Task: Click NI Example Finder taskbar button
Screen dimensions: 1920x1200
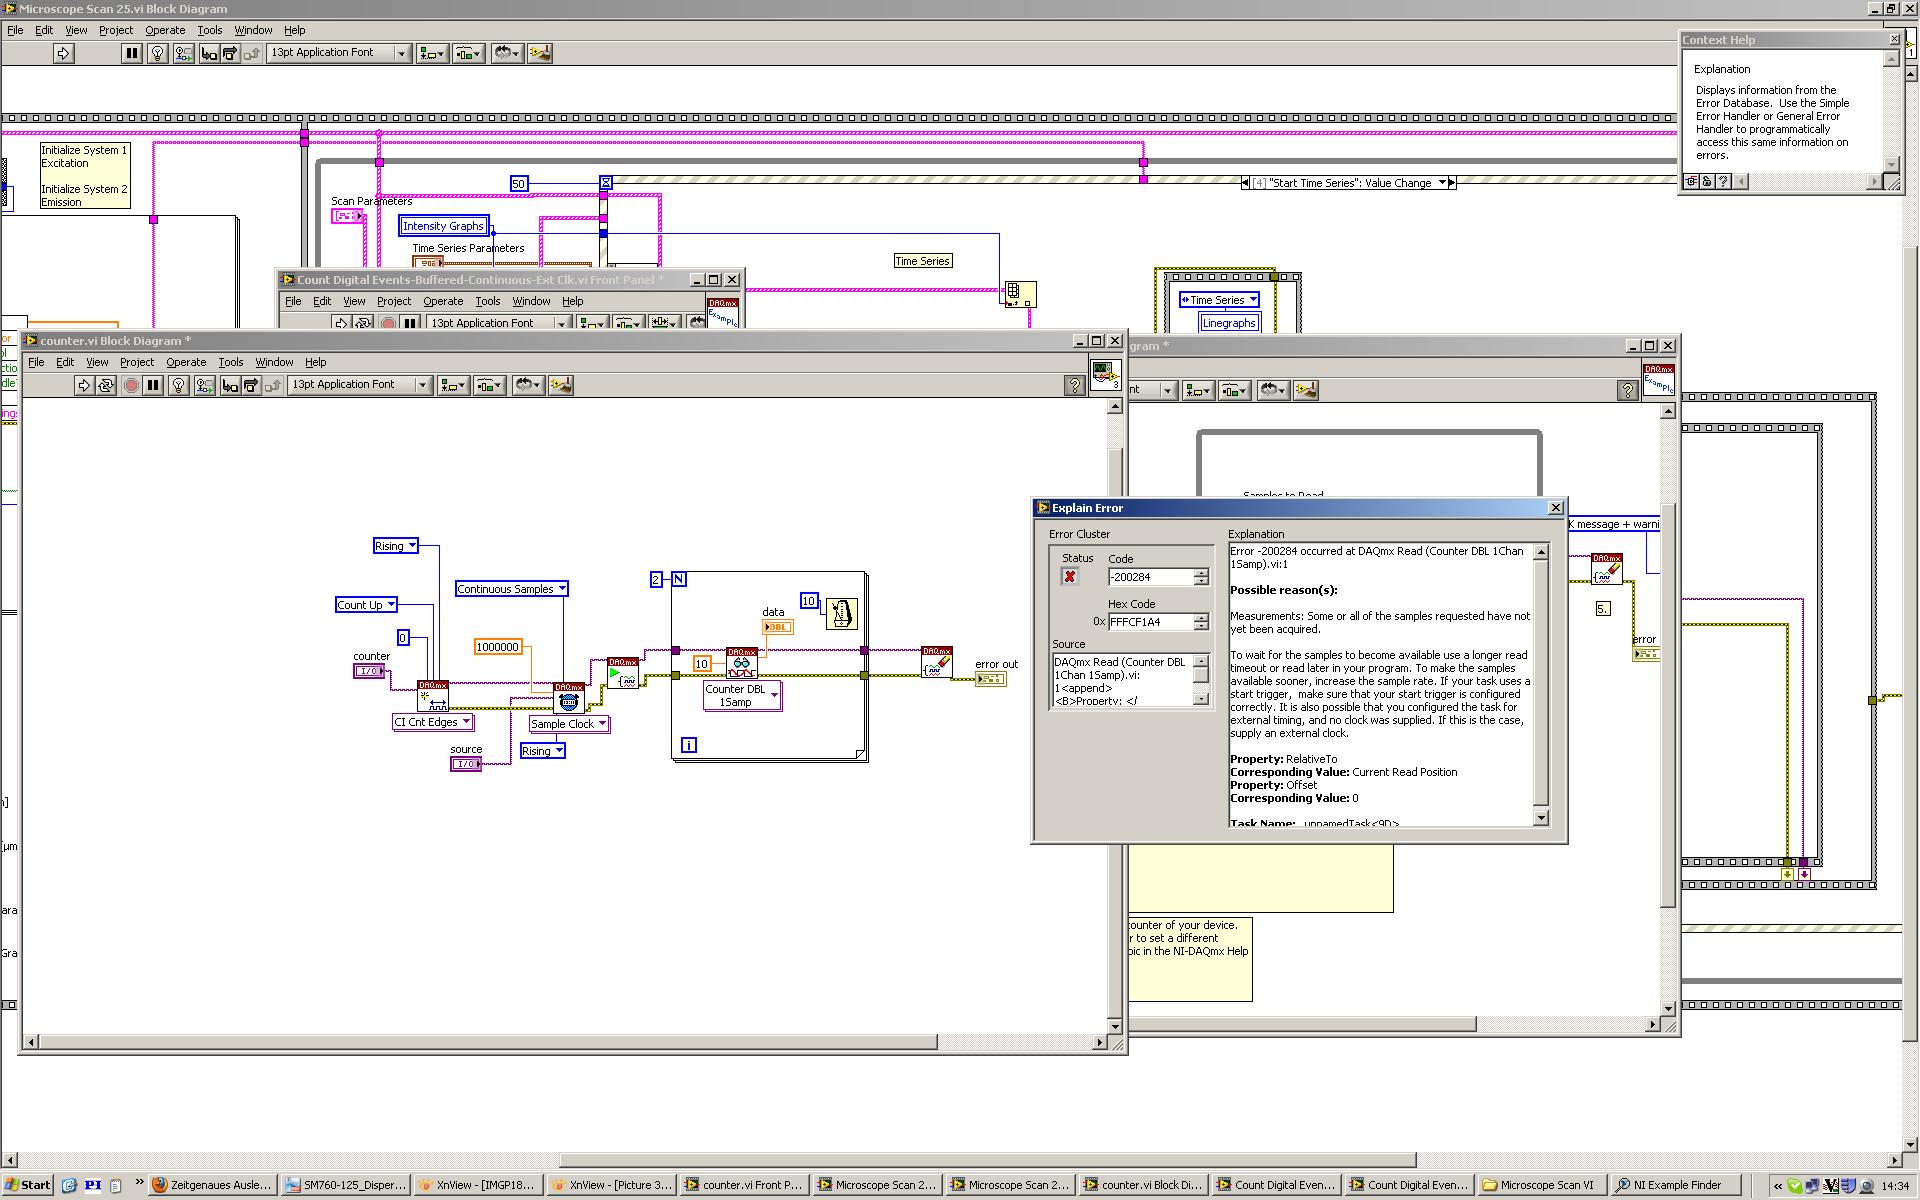Action: (x=1677, y=1185)
